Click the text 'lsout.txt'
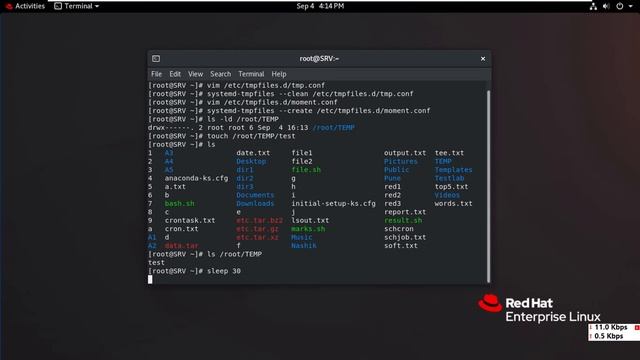Image resolution: width=640 pixels, height=360 pixels. pos(310,220)
